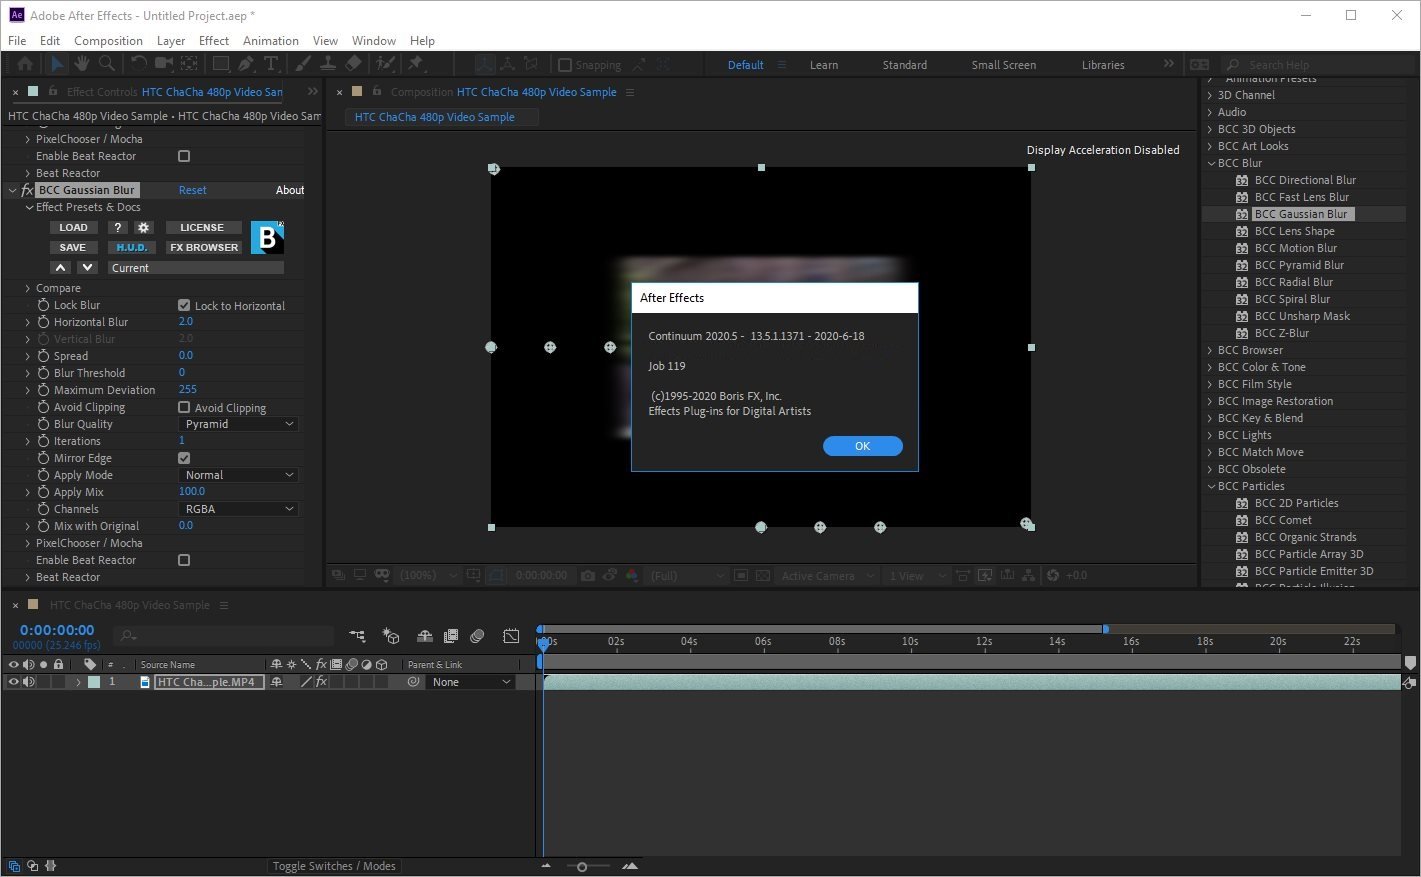This screenshot has height=877, width=1421.
Task: Uncheck Lock to Horizontal checkbox
Action: [x=184, y=305]
